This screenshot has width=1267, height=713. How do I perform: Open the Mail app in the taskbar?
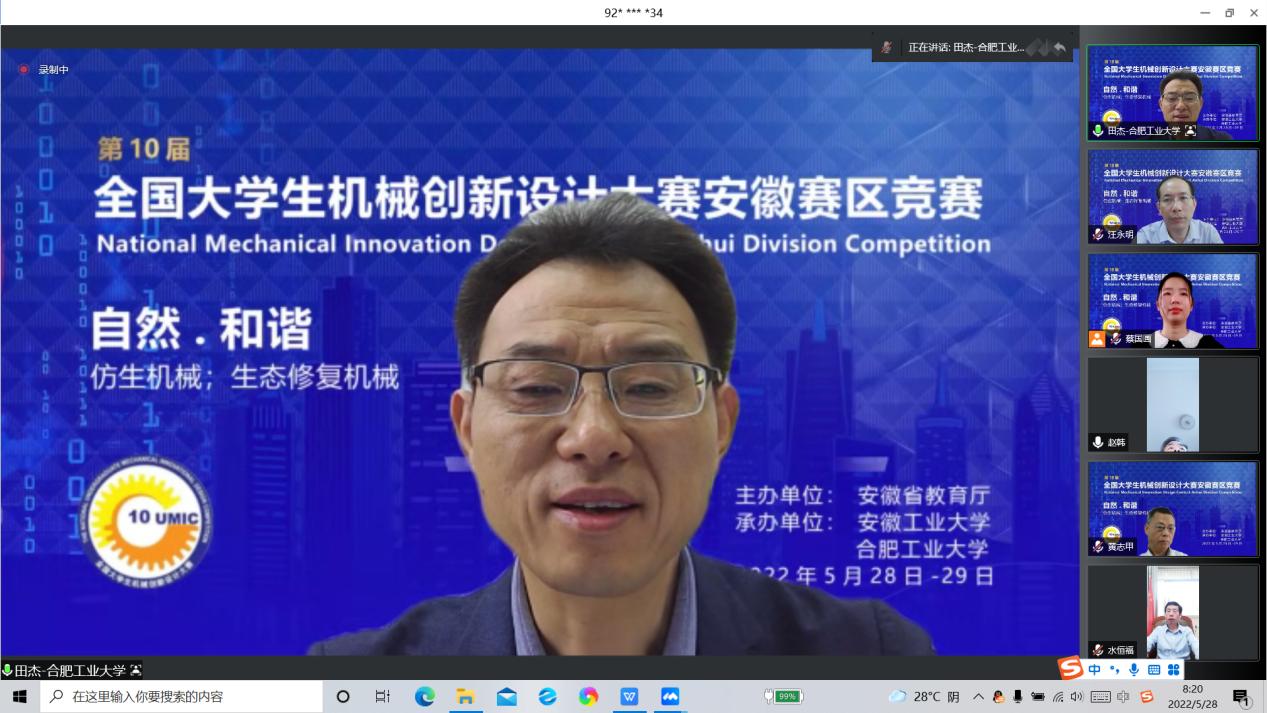[507, 697]
